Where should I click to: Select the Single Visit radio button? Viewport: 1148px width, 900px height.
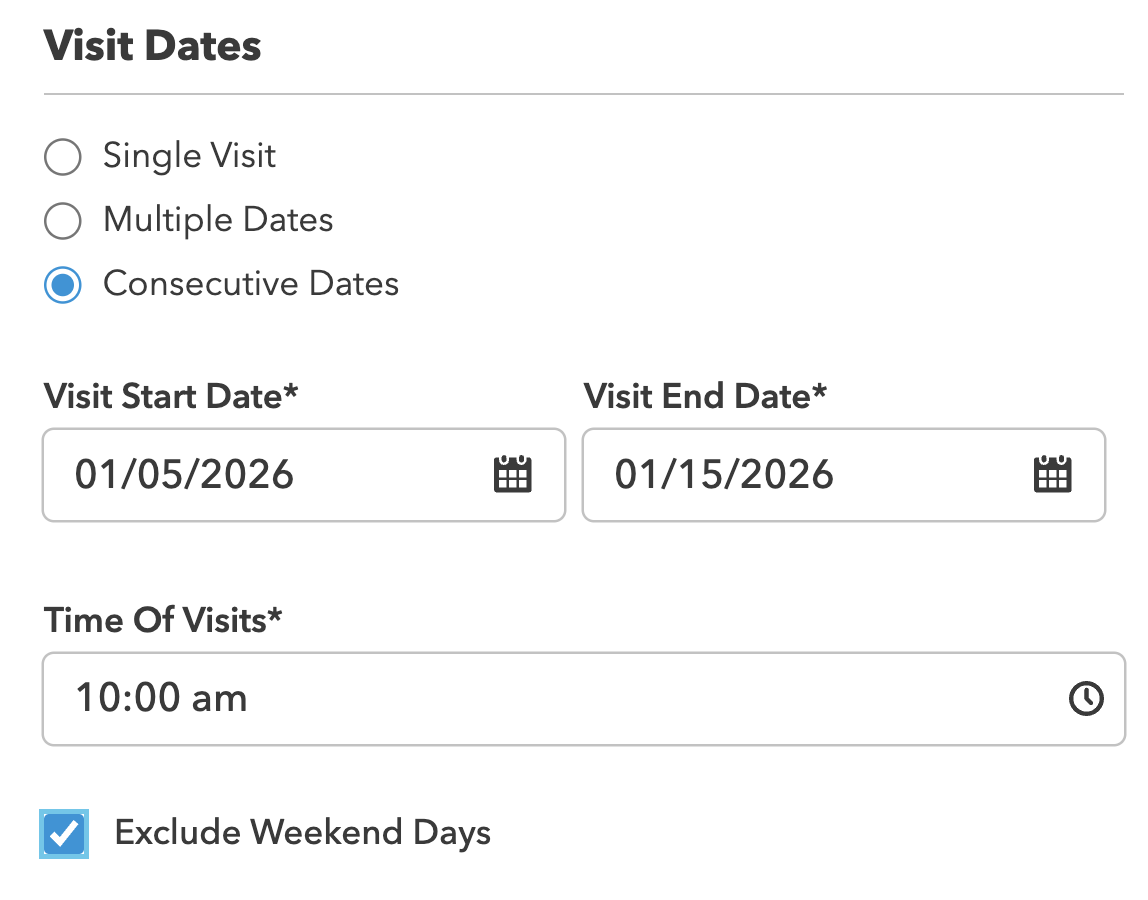click(x=62, y=157)
